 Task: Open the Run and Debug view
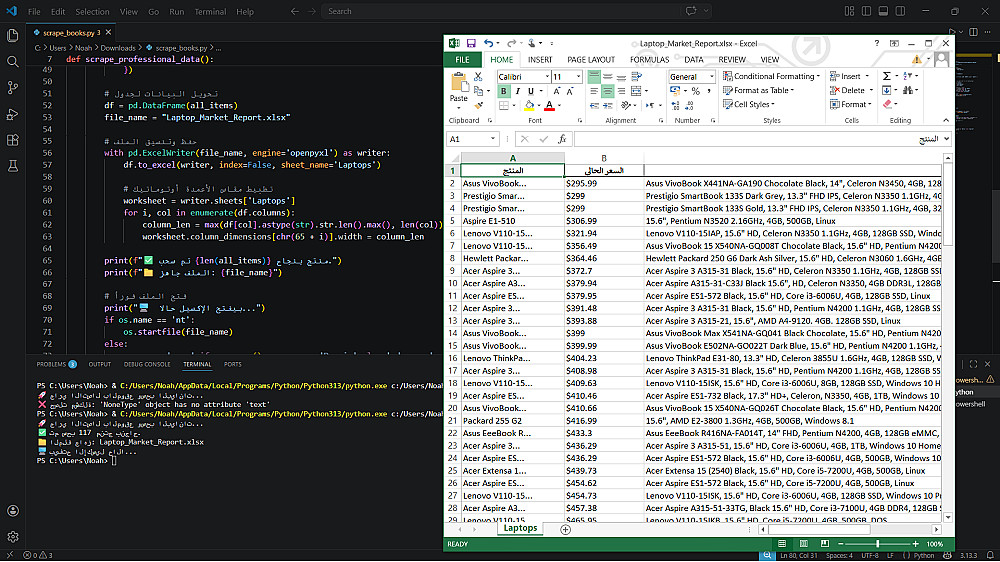tap(13, 113)
